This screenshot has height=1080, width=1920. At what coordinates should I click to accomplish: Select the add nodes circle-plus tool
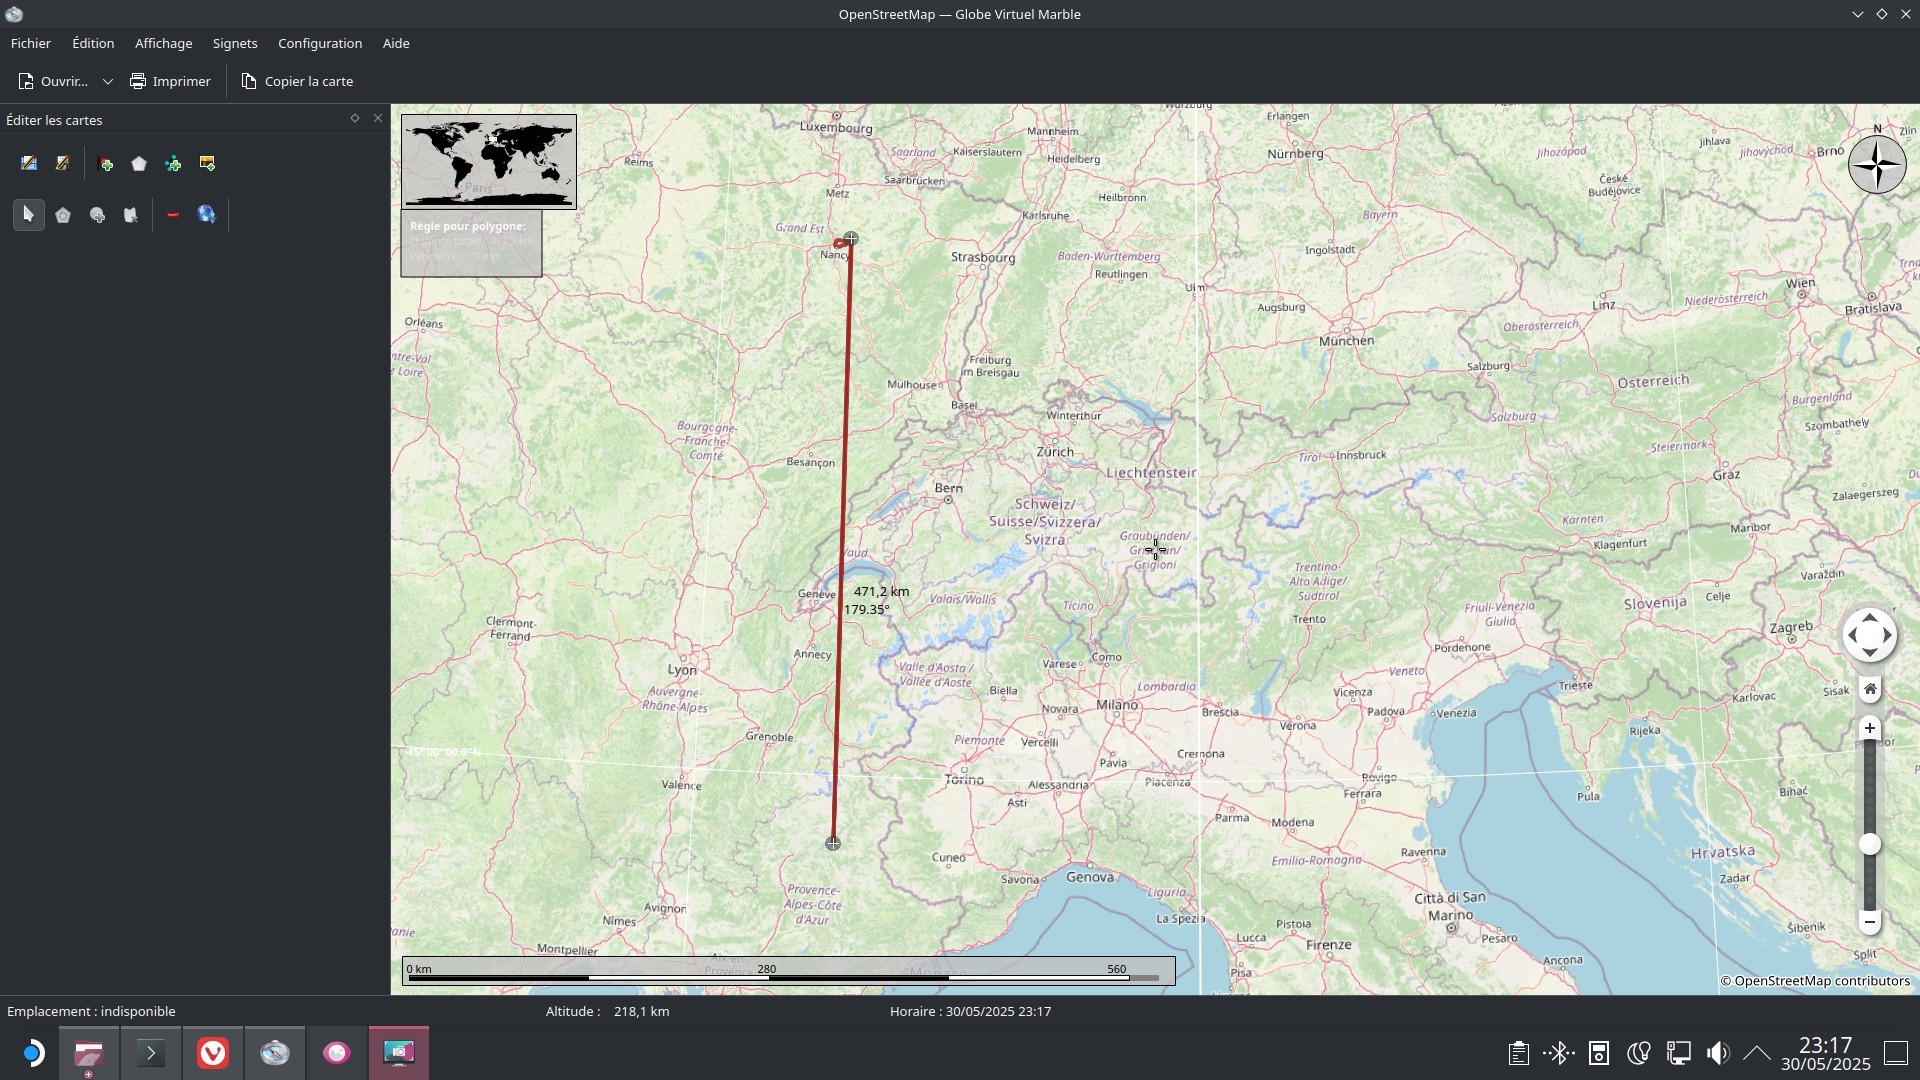97,214
